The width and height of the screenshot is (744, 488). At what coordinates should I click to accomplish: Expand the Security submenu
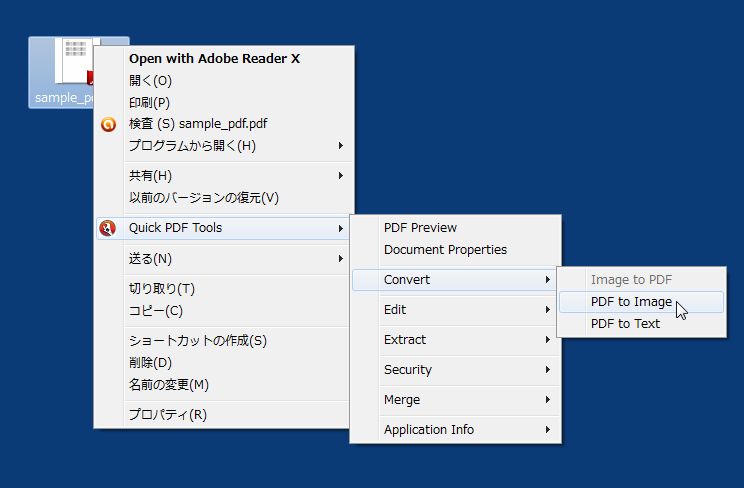(456, 370)
